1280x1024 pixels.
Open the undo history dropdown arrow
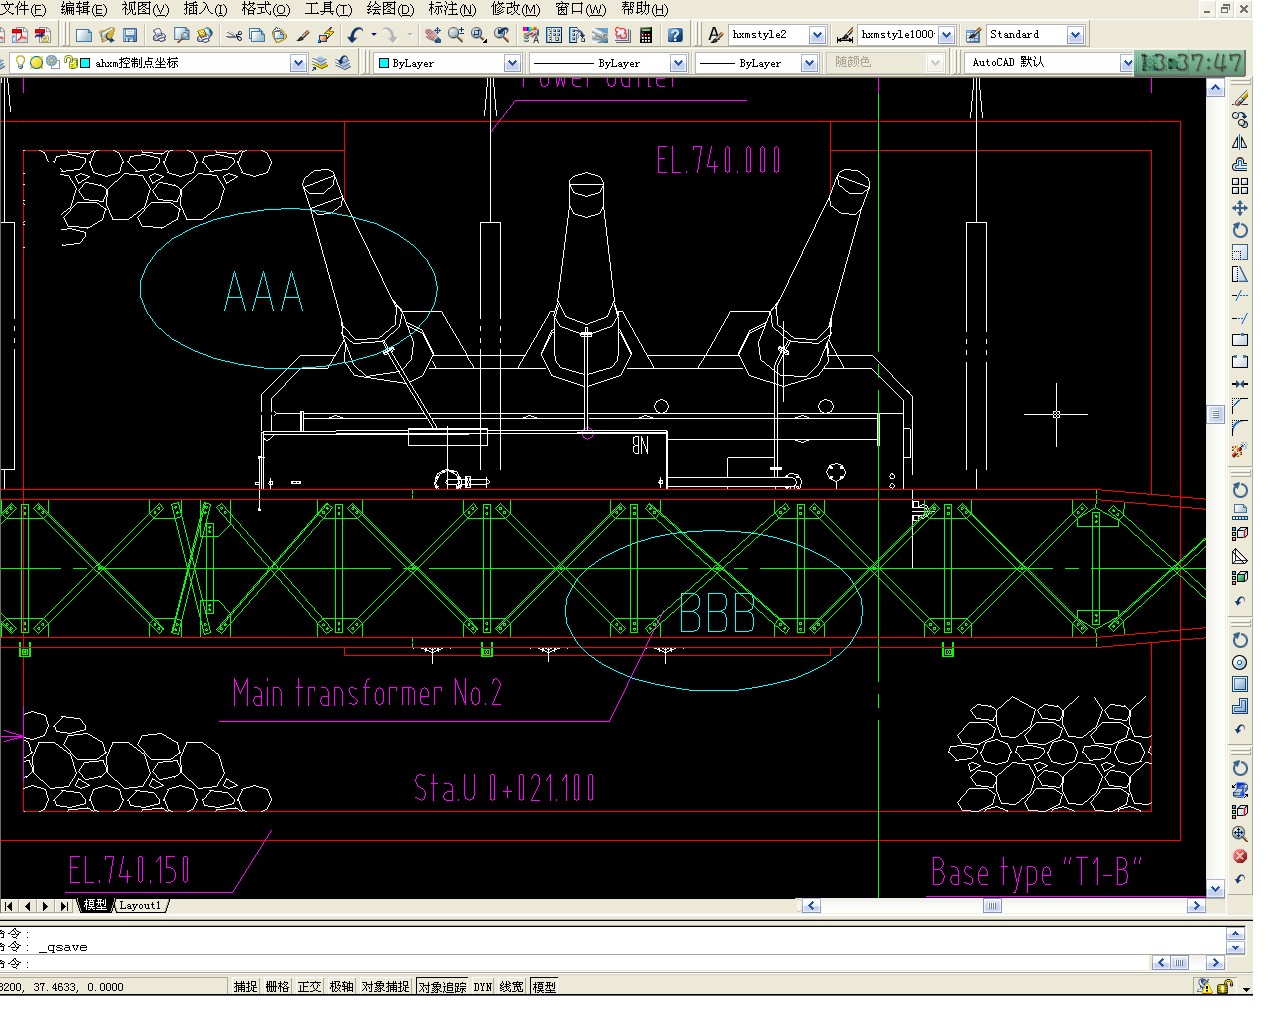tap(374, 35)
